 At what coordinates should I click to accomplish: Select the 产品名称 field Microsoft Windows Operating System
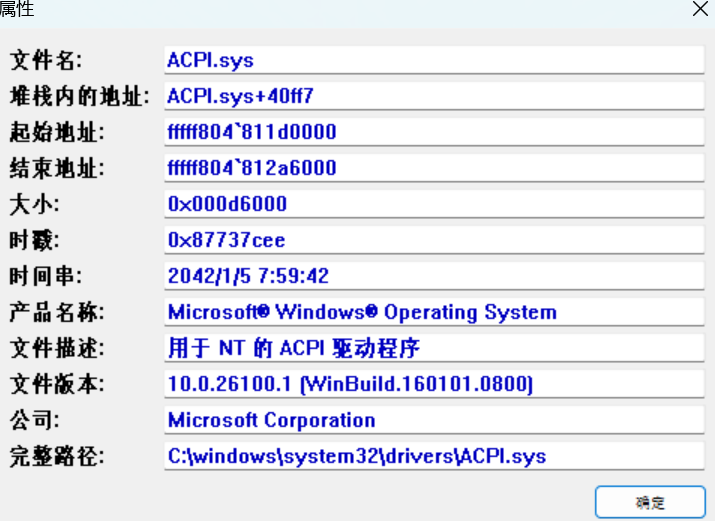coord(434,312)
